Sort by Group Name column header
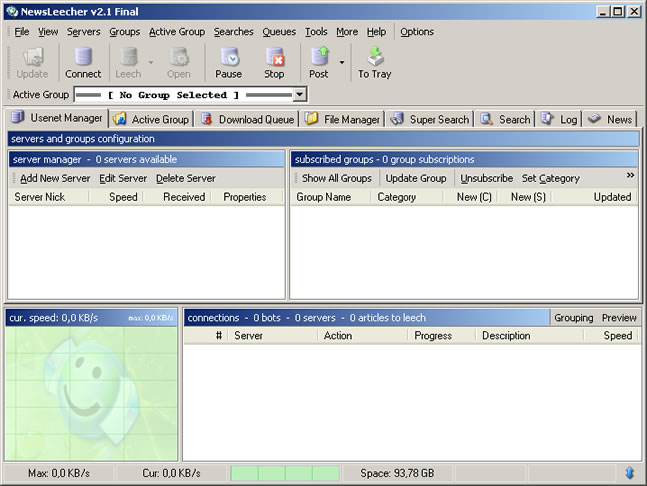This screenshot has height=486, width=647. pyautogui.click(x=330, y=197)
